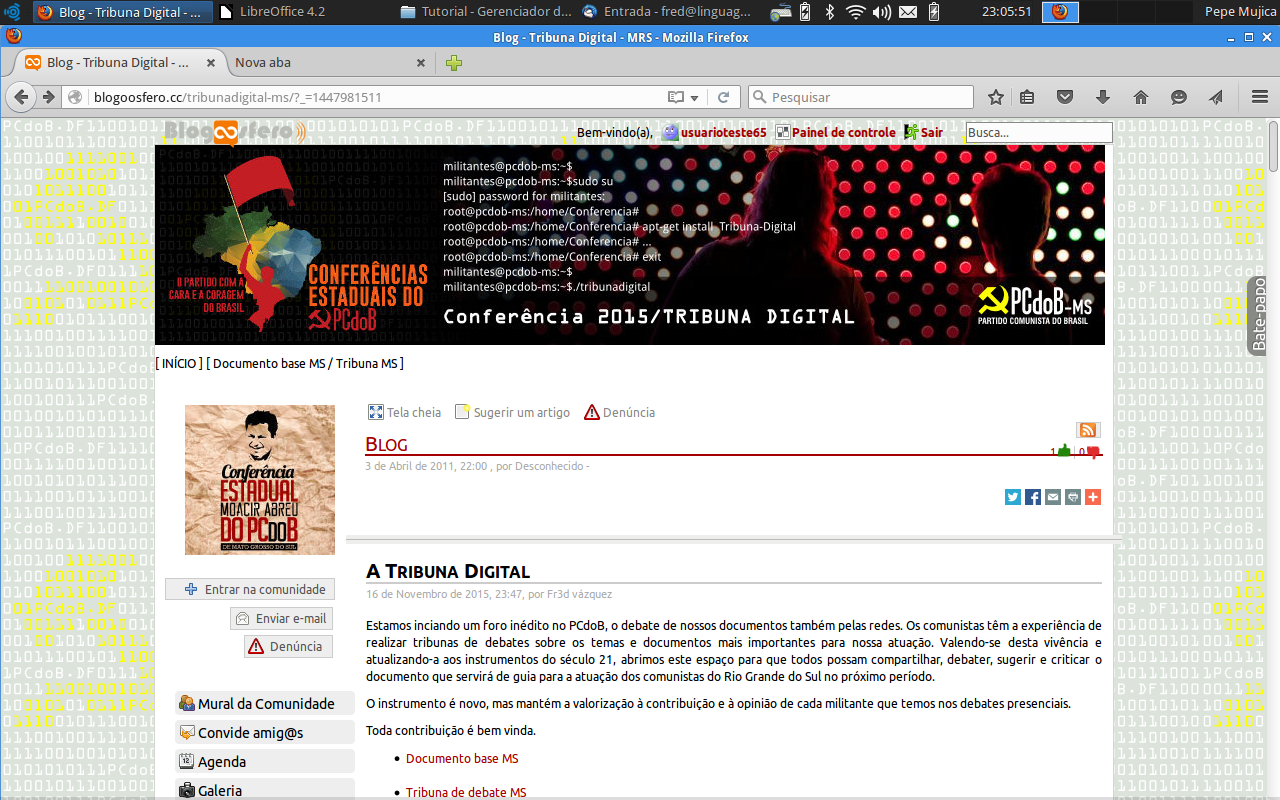
Task: Click the Pocket icon in the toolbar
Action: pos(1065,97)
